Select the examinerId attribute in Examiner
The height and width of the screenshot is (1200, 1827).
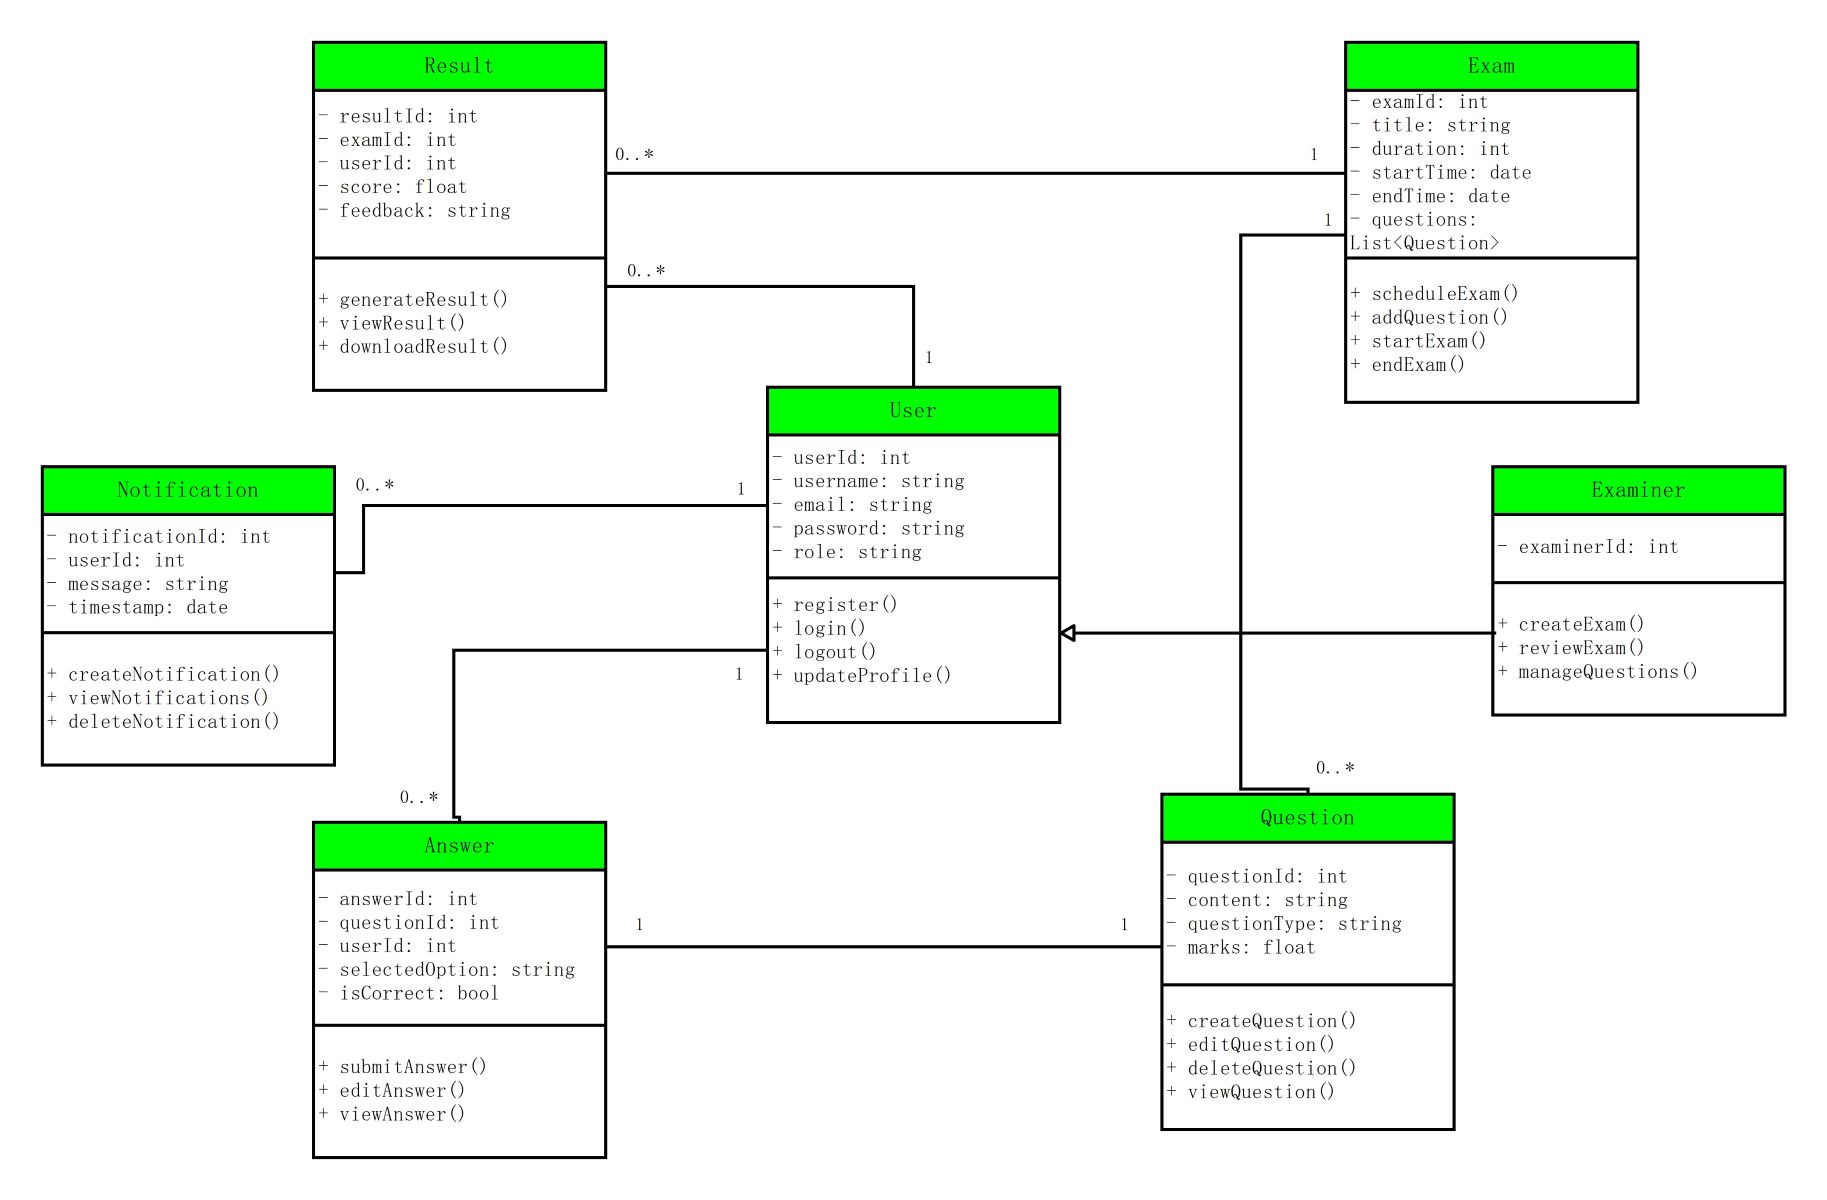[1570, 547]
